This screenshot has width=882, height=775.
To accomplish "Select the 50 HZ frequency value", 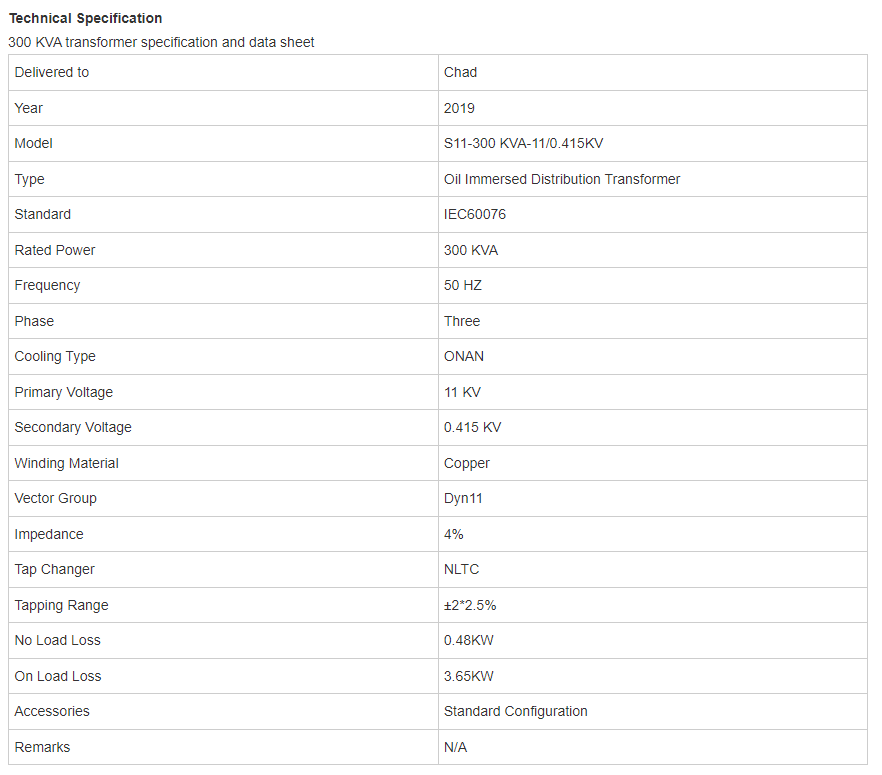I will pyautogui.click(x=463, y=285).
